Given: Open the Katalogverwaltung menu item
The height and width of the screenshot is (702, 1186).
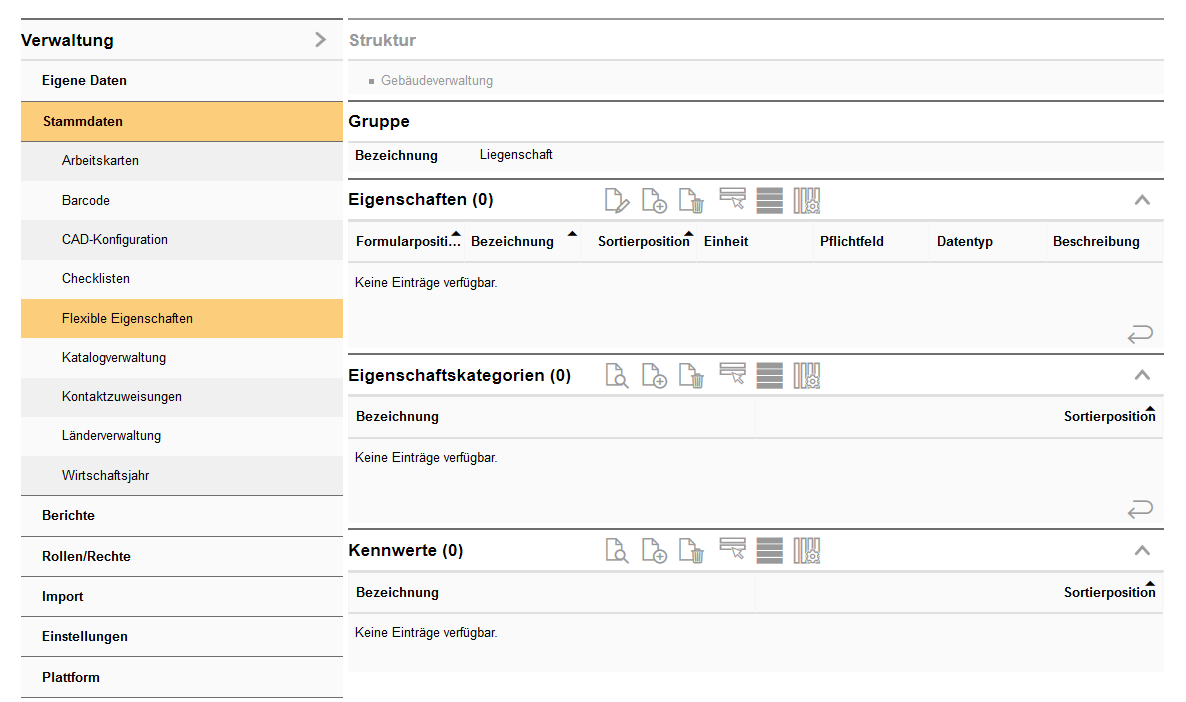Looking at the screenshot, I should pos(114,357).
